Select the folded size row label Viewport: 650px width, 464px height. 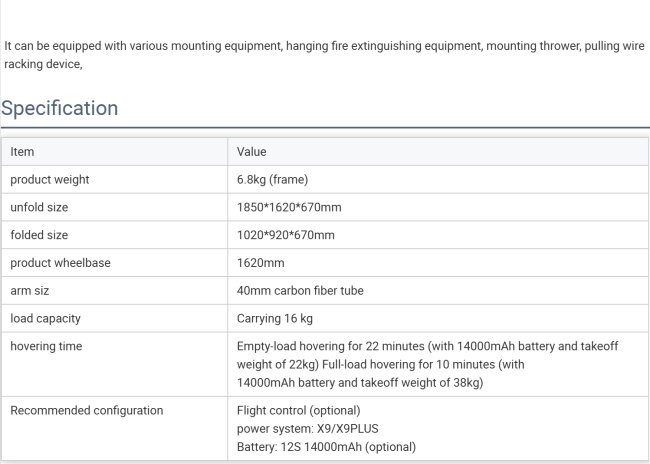pyautogui.click(x=39, y=235)
